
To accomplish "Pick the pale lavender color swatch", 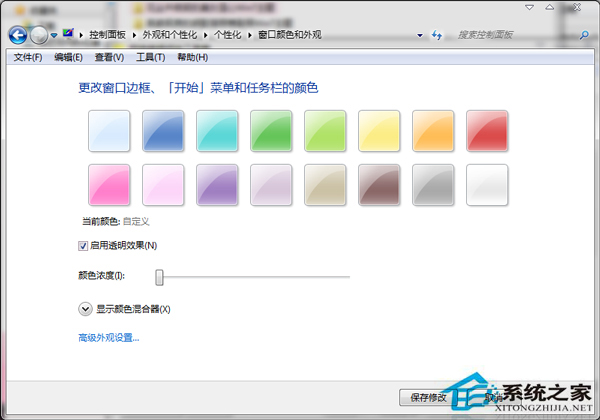I will tap(271, 185).
